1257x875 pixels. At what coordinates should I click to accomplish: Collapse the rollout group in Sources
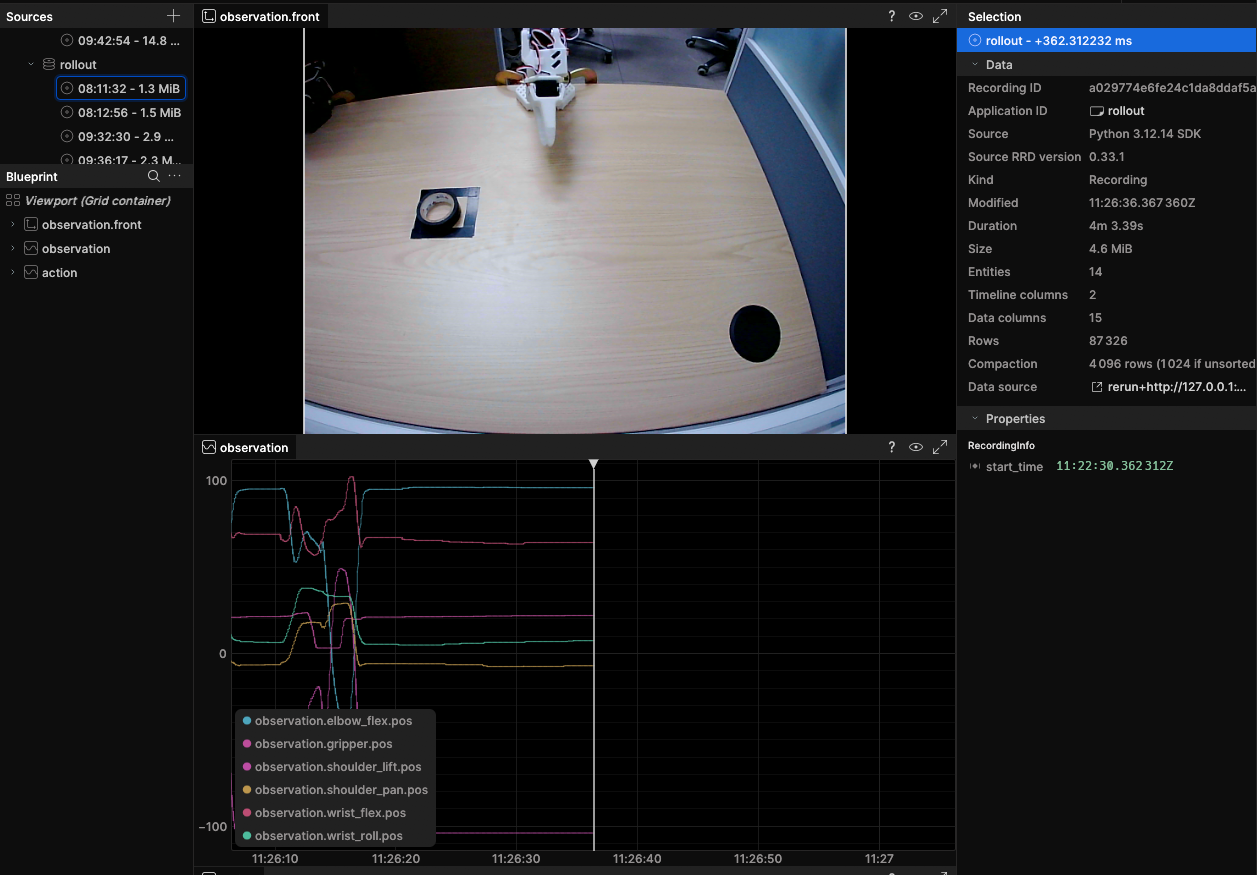click(x=31, y=64)
